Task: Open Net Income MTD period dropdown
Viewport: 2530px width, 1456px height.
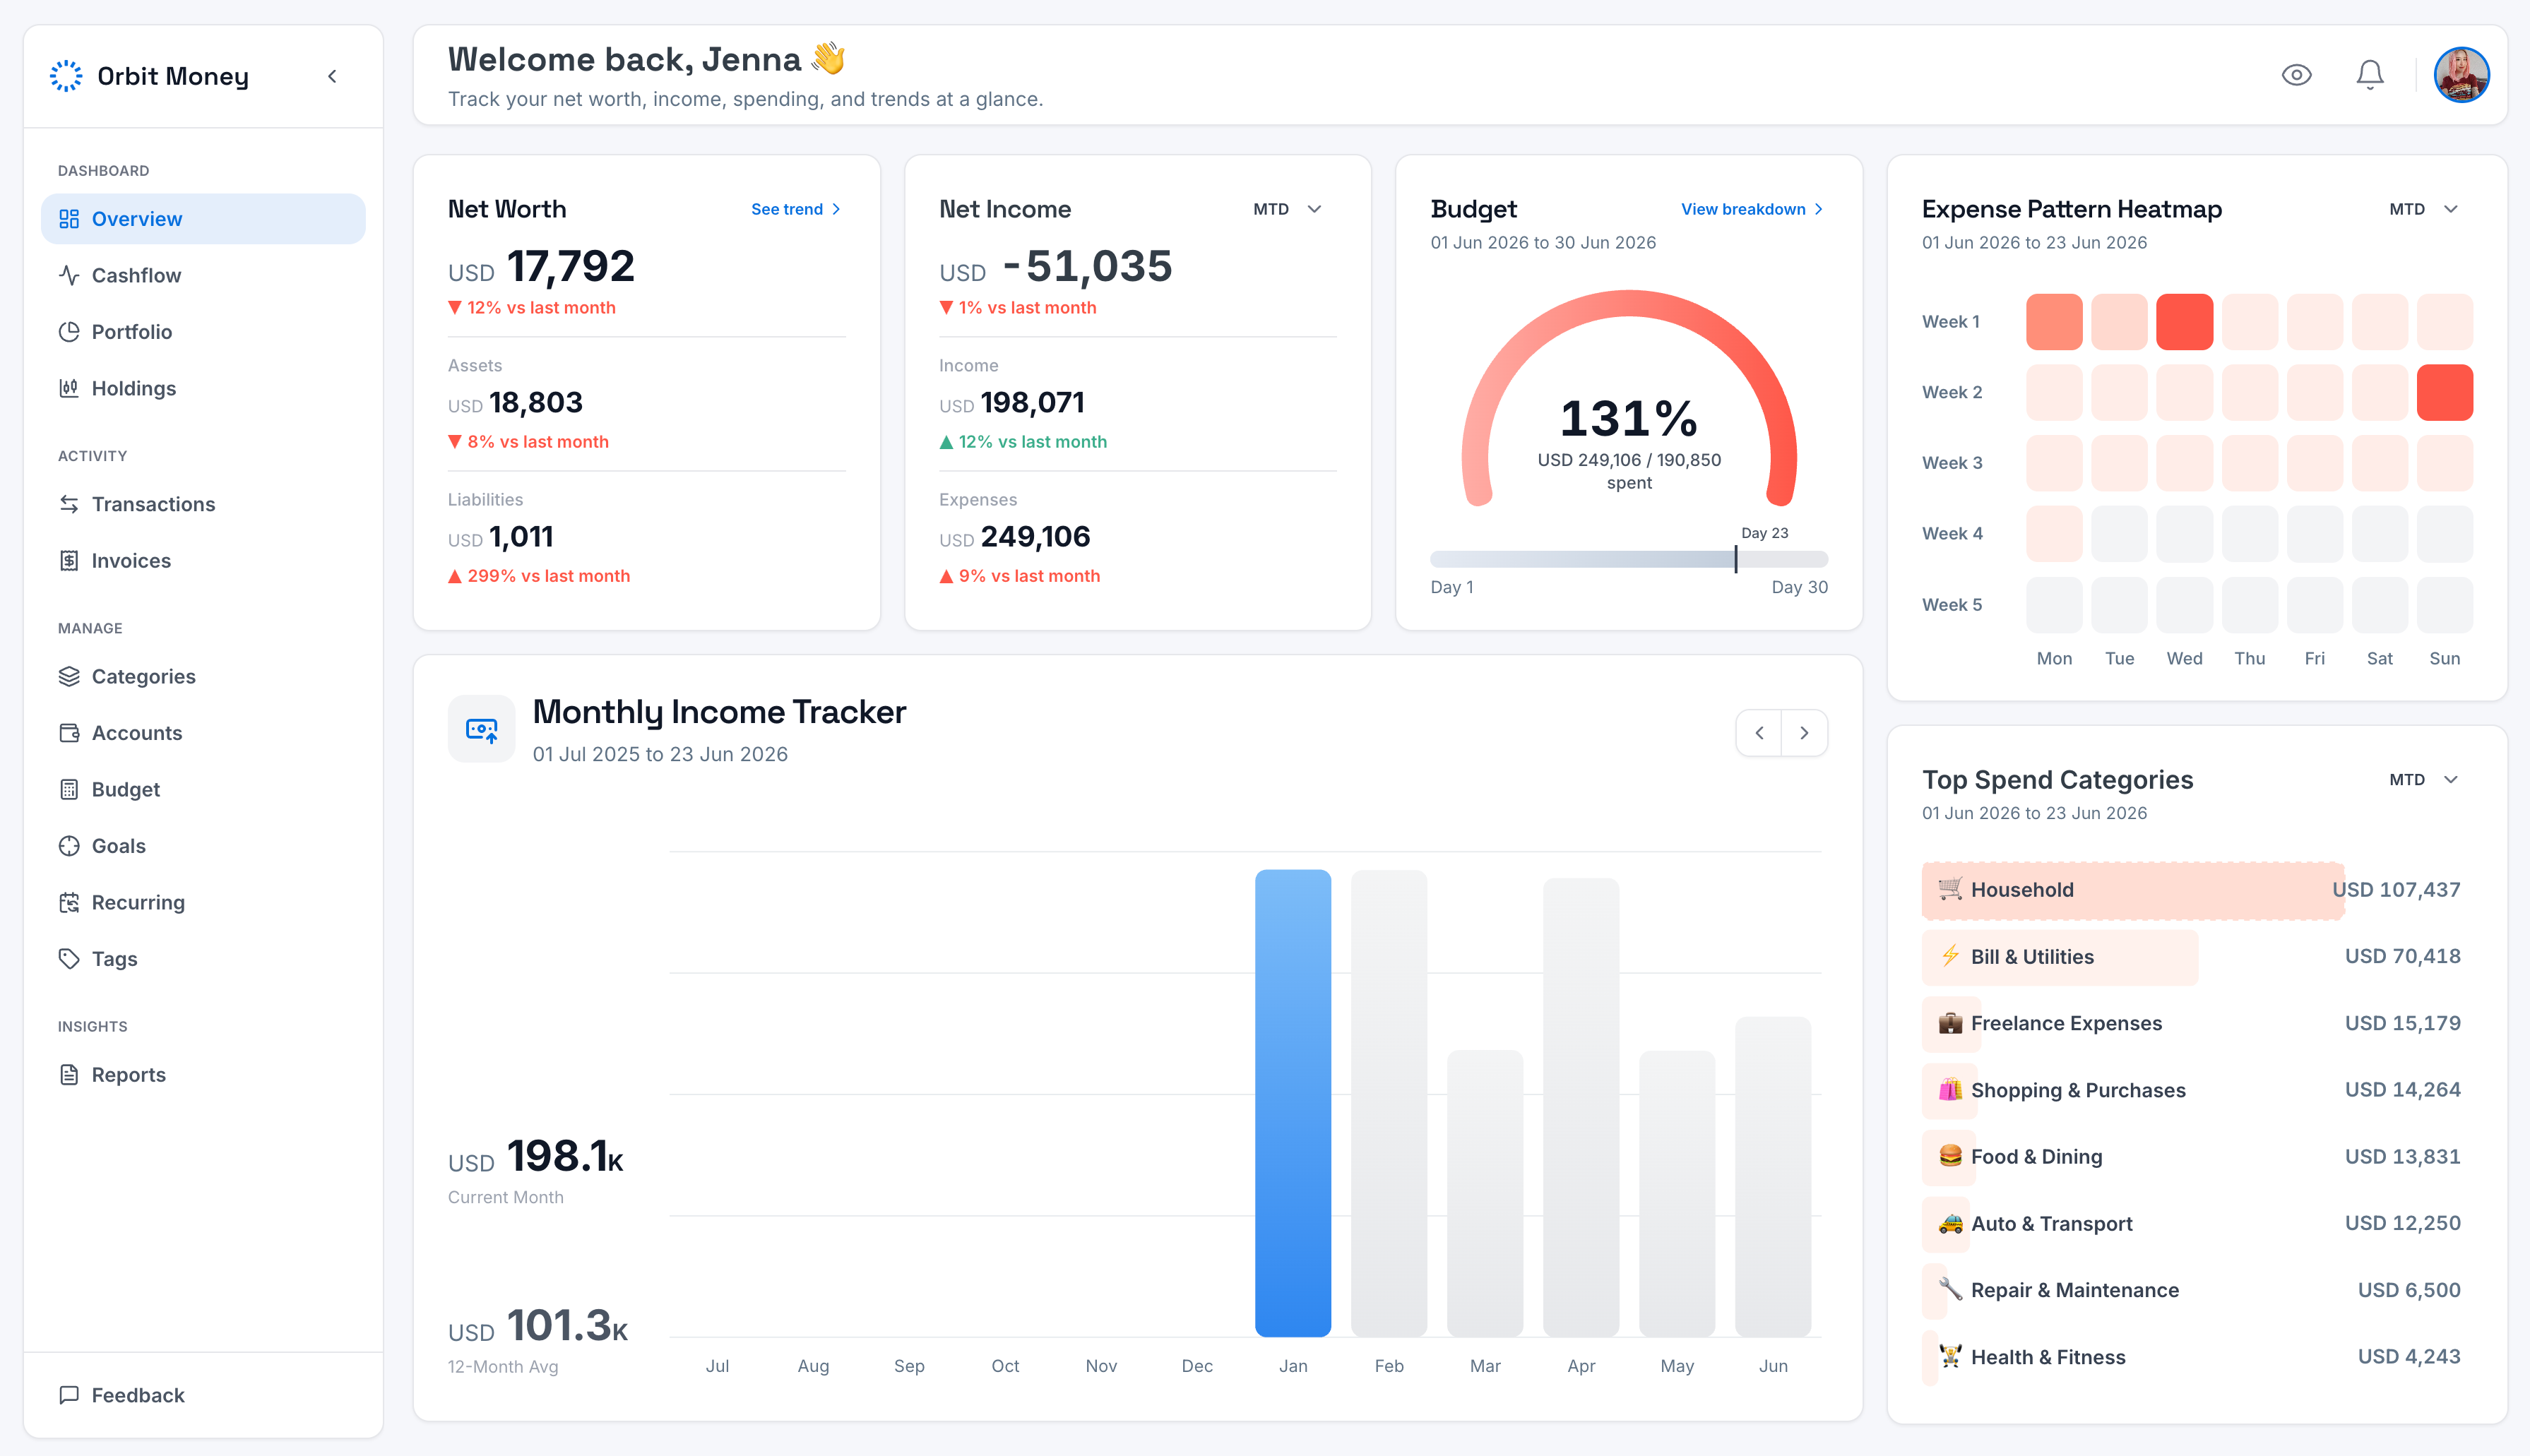Action: click(x=1288, y=209)
